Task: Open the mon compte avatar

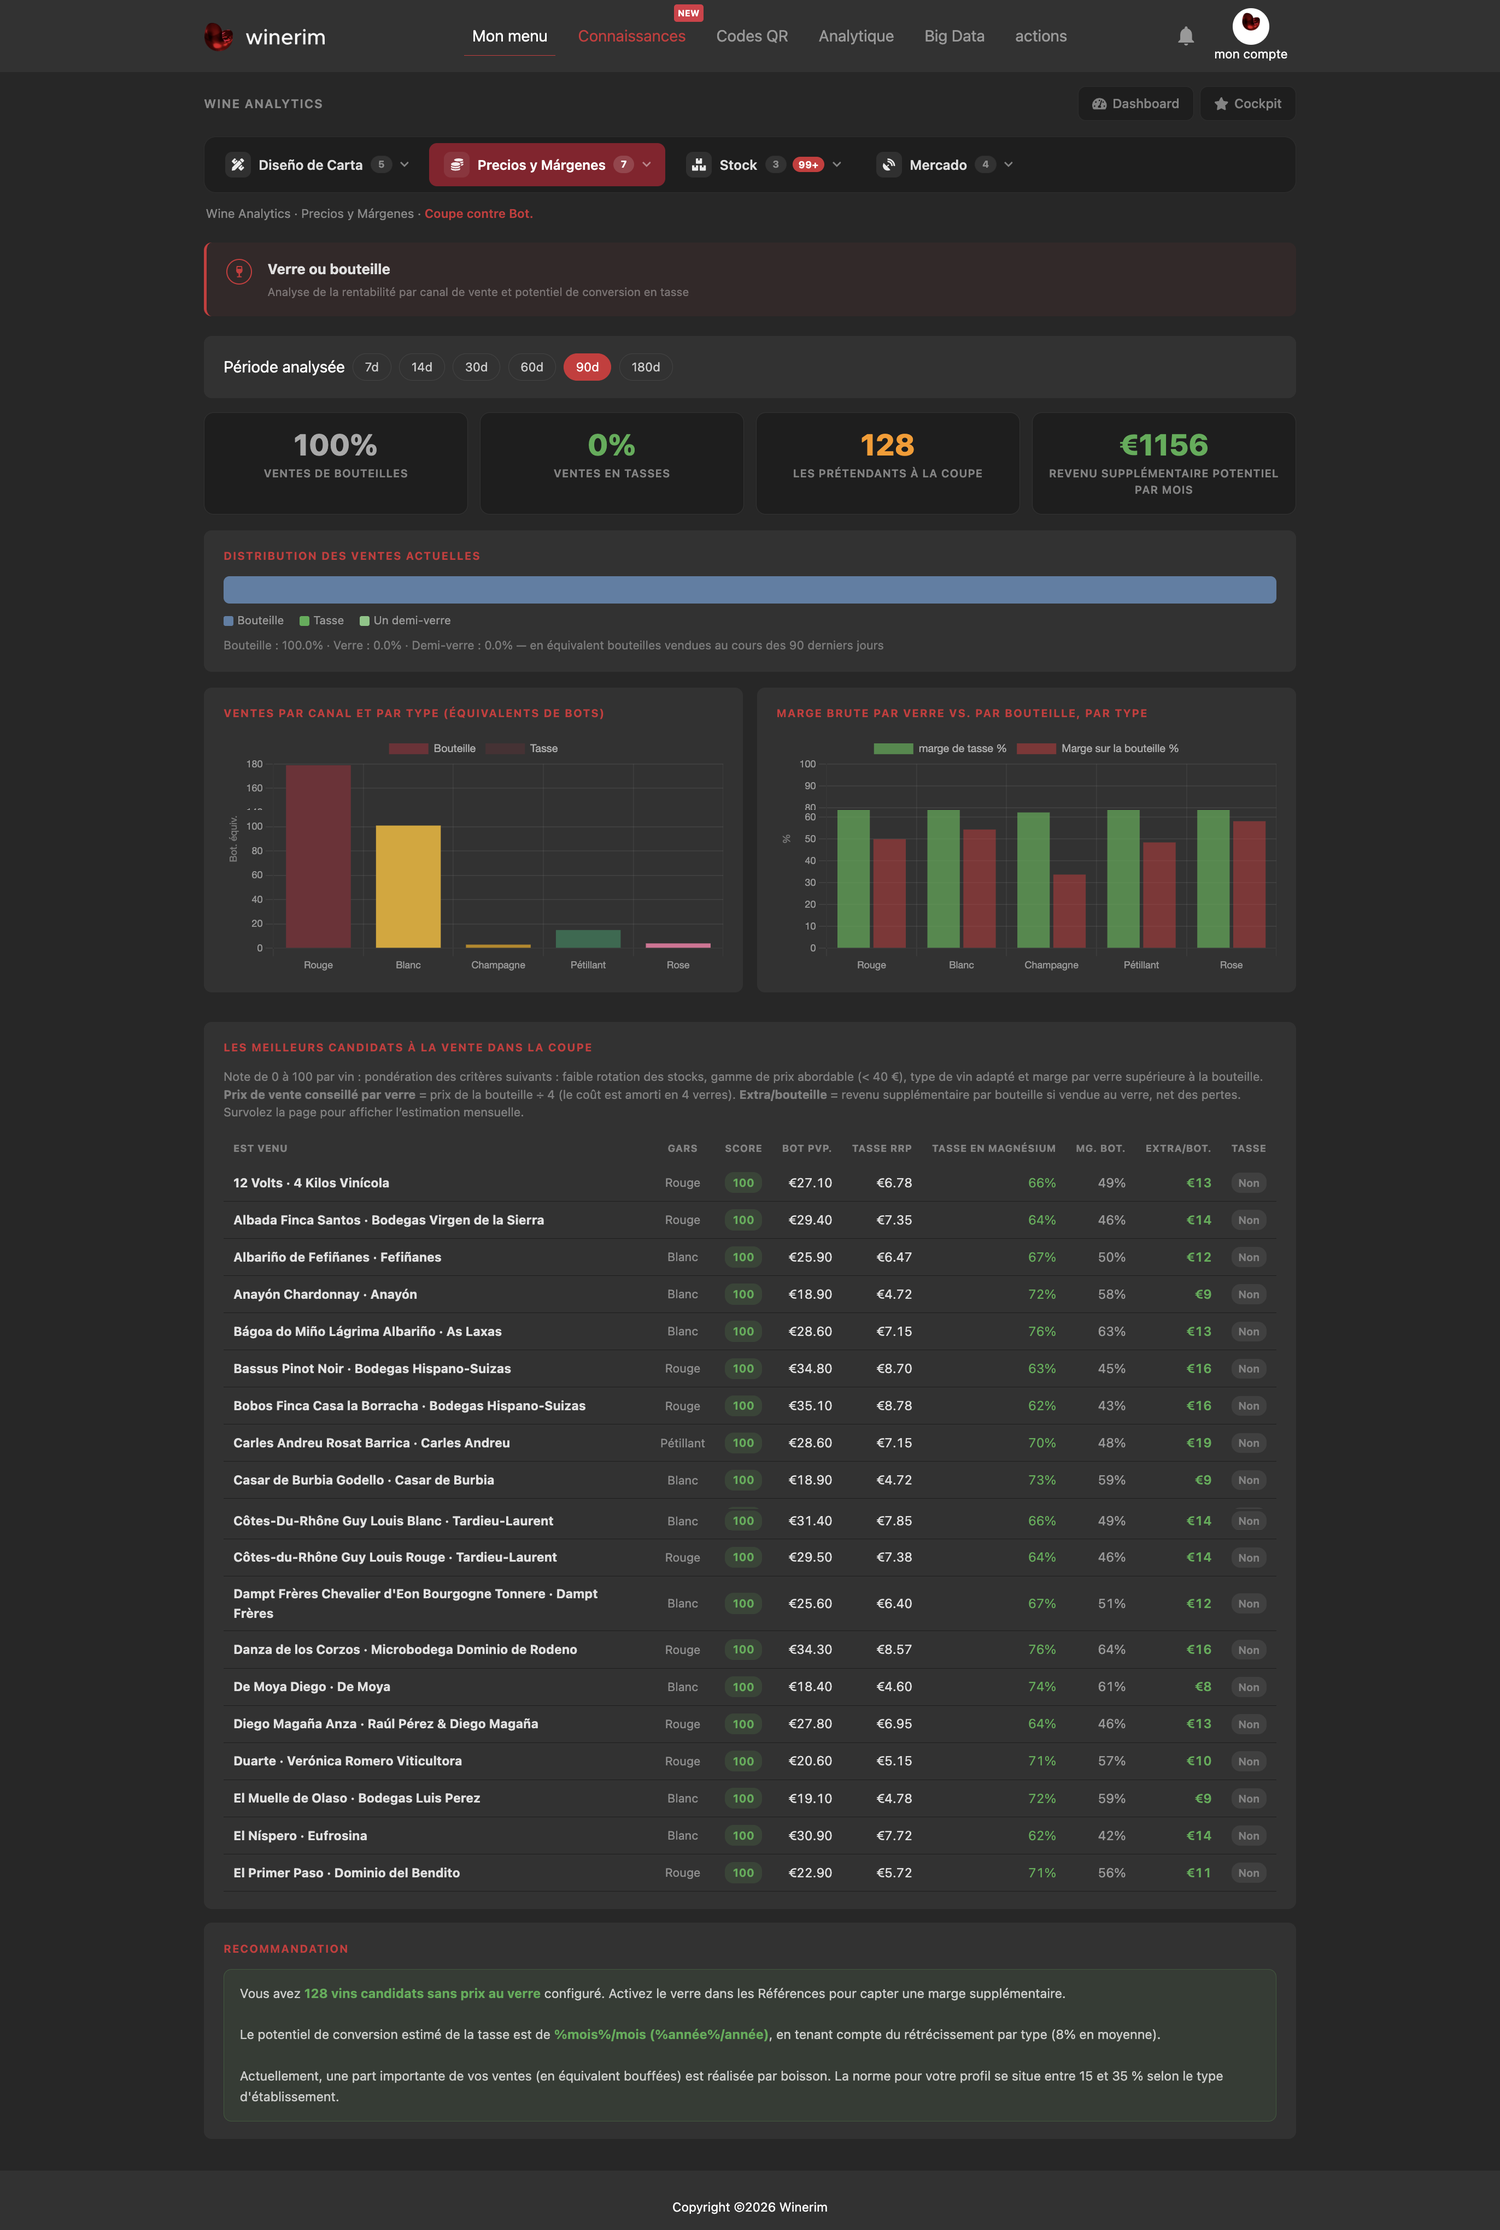Action: click(x=1250, y=26)
